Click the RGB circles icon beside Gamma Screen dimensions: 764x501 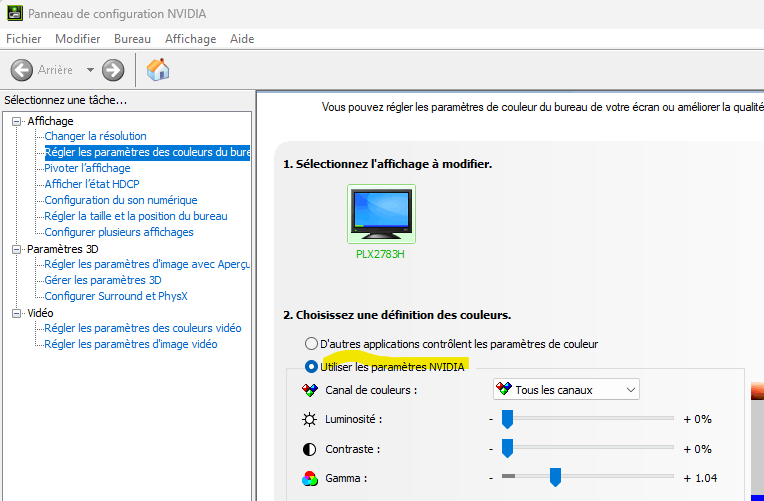[309, 479]
